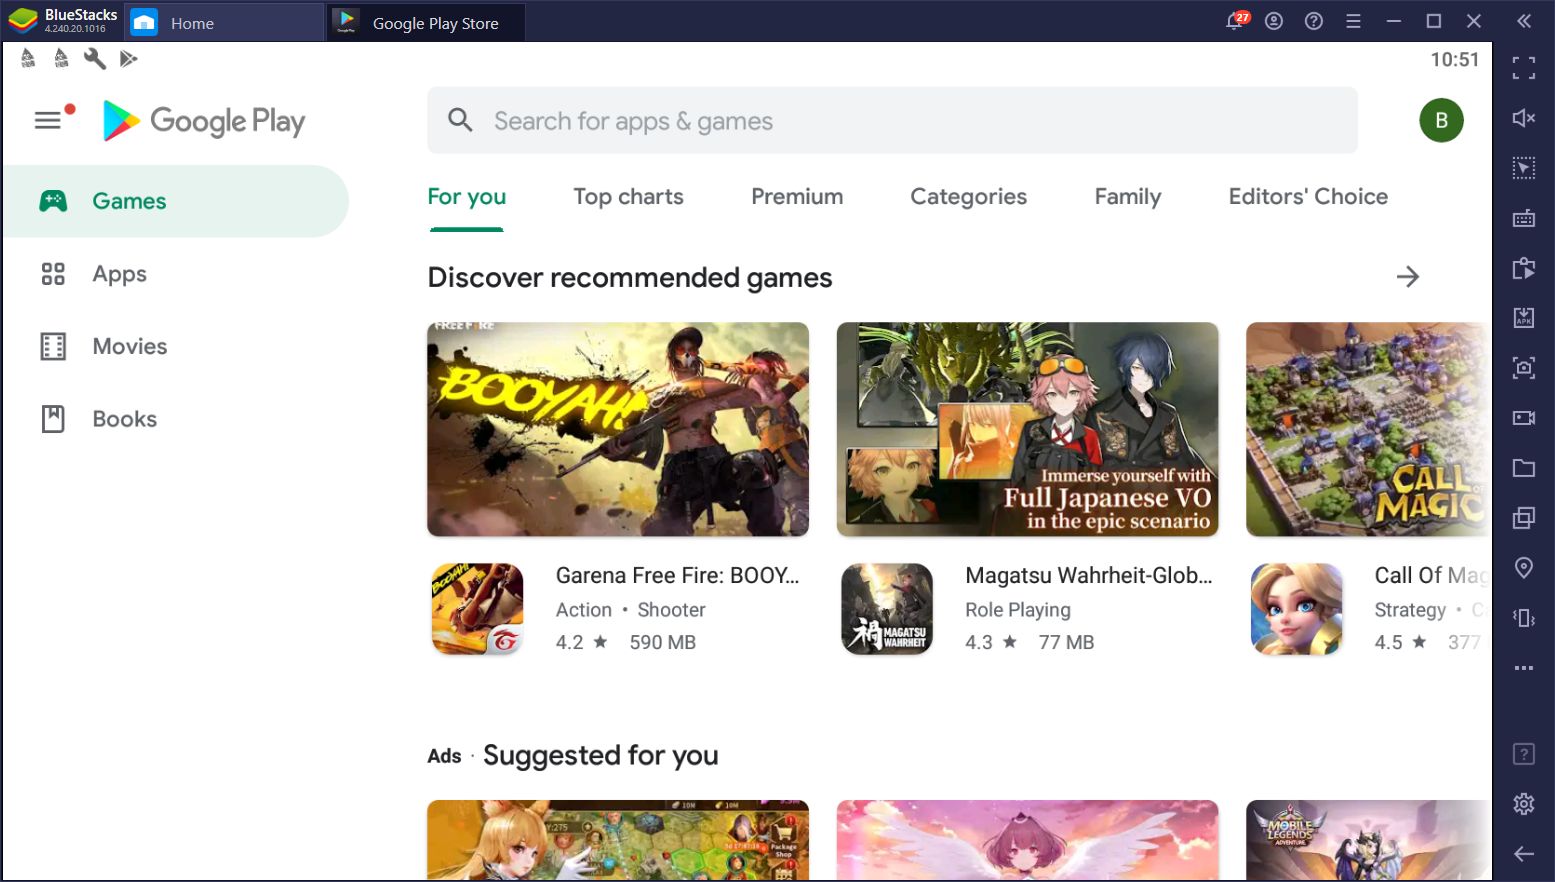Click the search for apps & games field
Image resolution: width=1555 pixels, height=882 pixels.
(x=892, y=120)
